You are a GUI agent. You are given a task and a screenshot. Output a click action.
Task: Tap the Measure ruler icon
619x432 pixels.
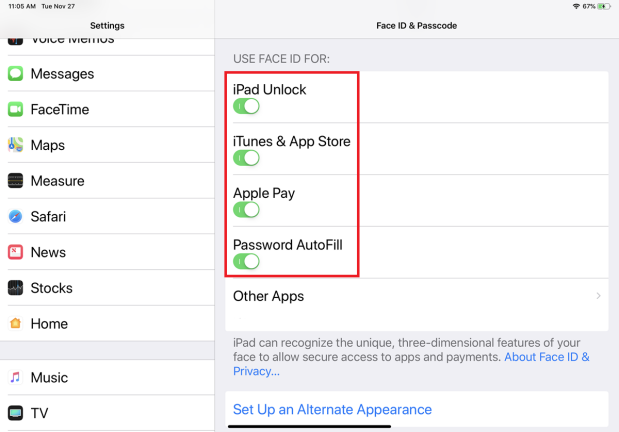[15, 181]
